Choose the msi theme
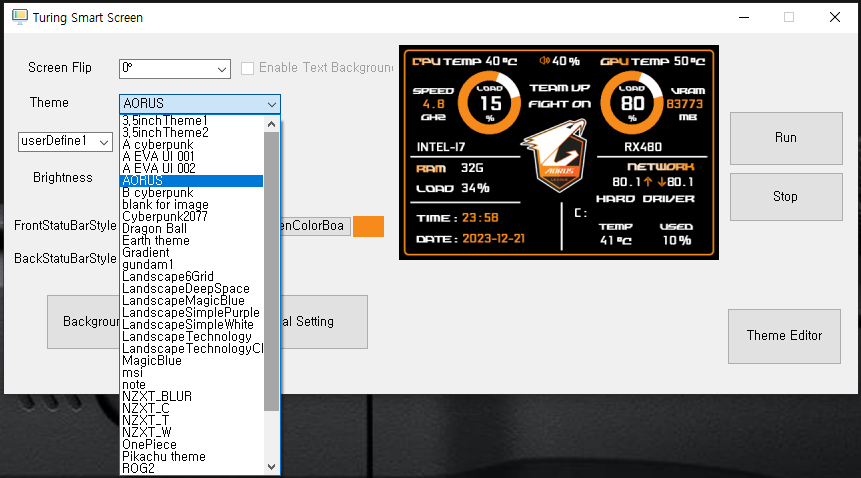861x478 pixels. pos(191,373)
